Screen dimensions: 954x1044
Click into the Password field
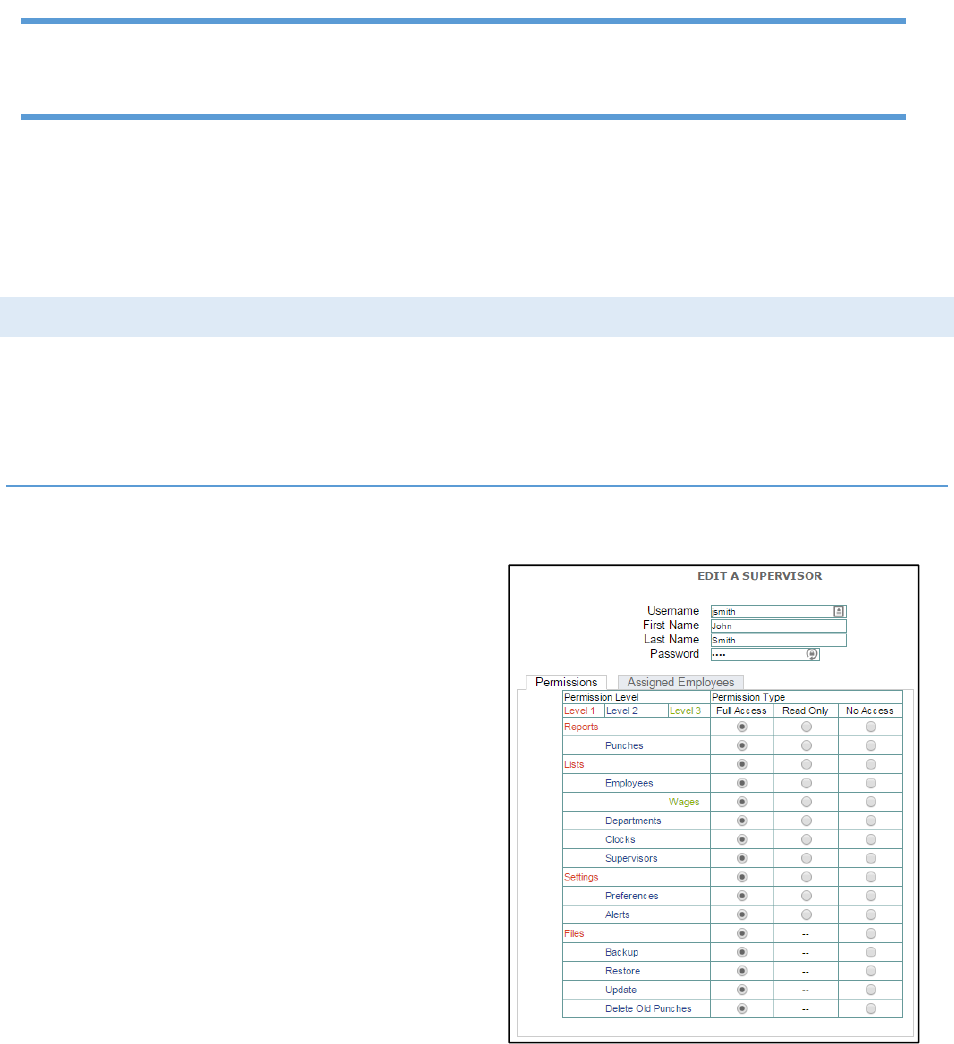coord(765,654)
